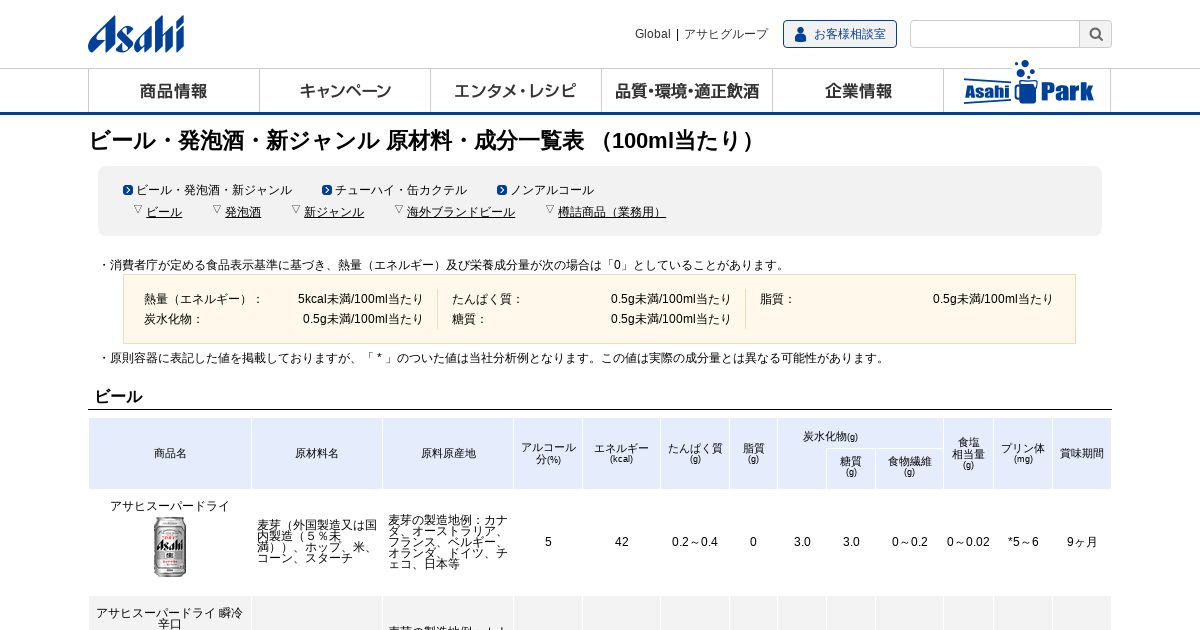This screenshot has width=1200, height=630.
Task: Click the salt value 0～0.02 cell
Action: pos(968,542)
